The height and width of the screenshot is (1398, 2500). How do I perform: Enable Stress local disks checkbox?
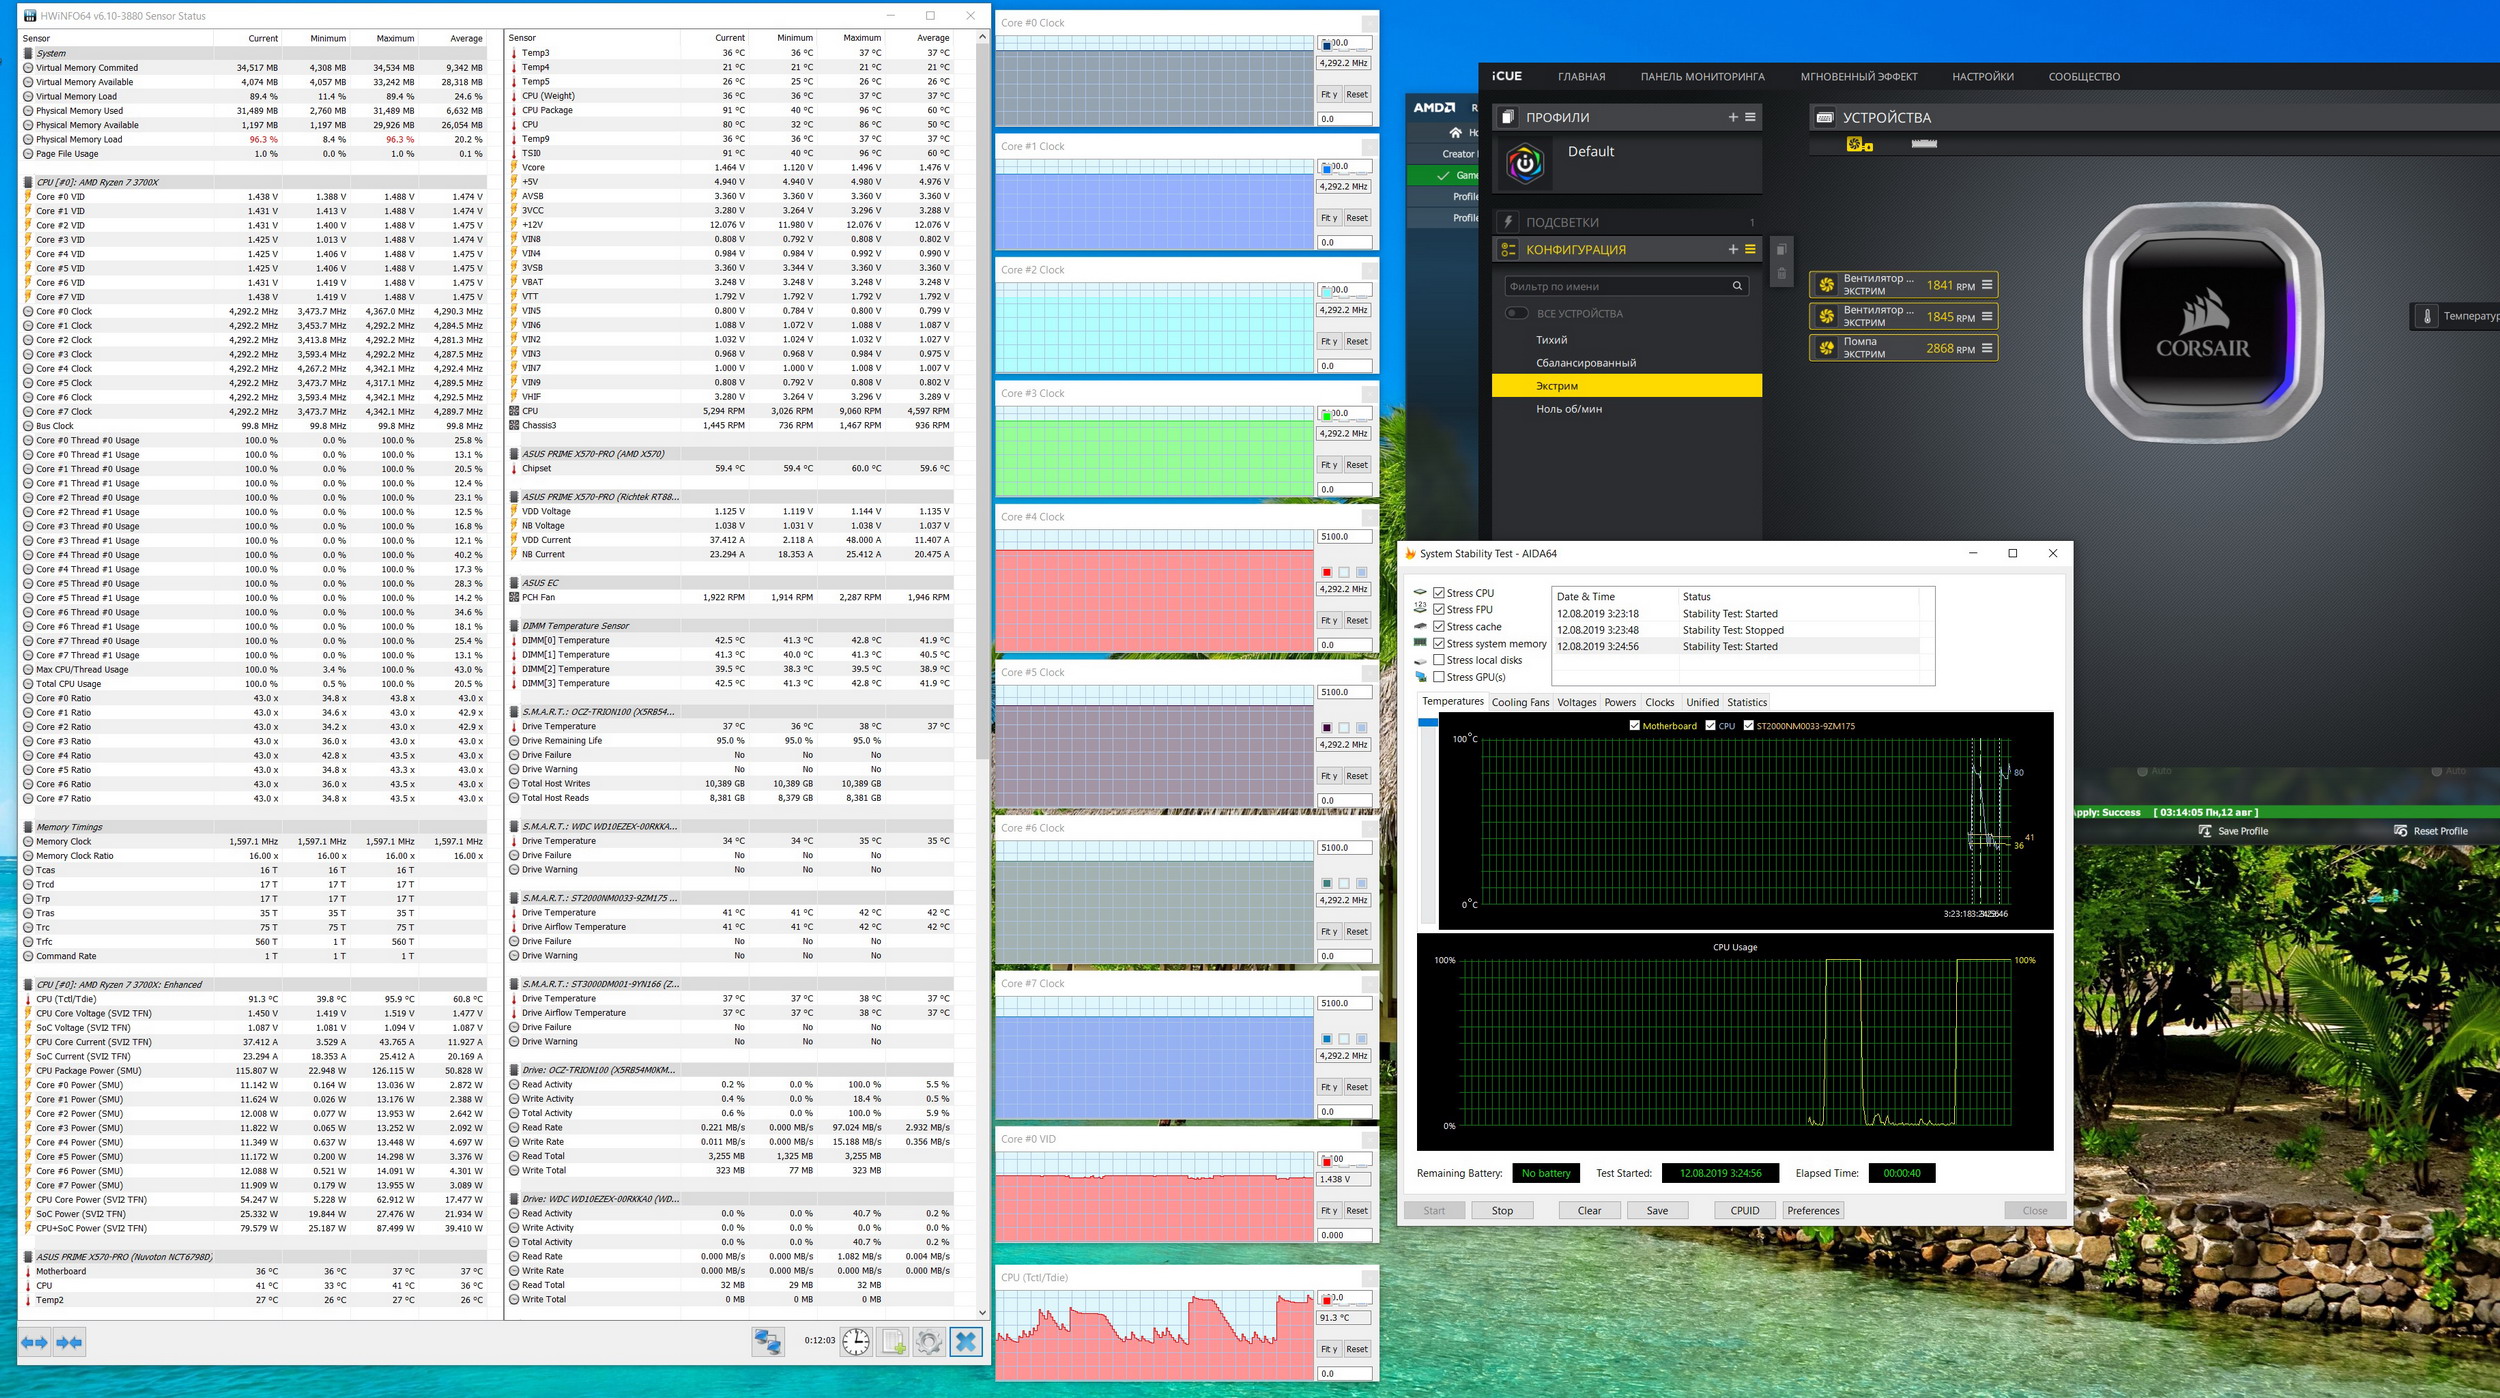click(x=1439, y=660)
